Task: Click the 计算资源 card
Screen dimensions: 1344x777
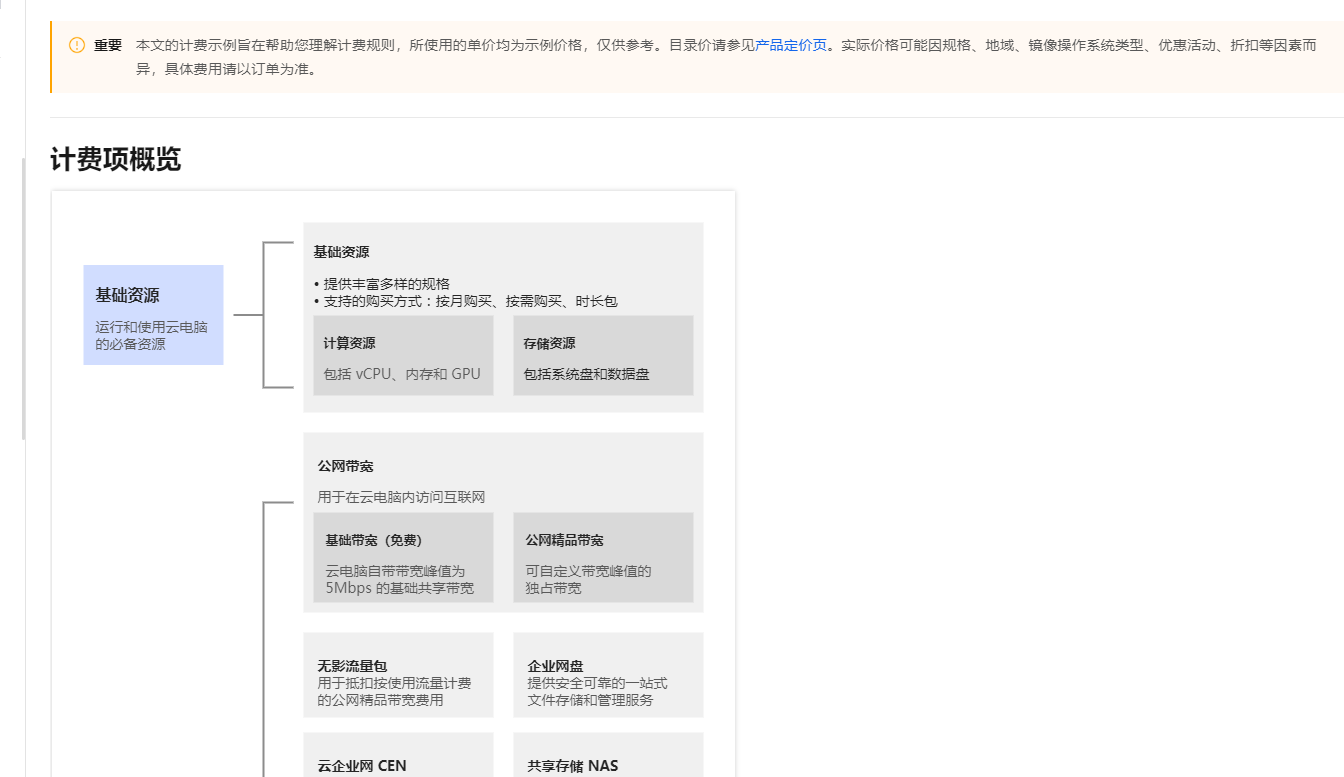Action: click(403, 355)
